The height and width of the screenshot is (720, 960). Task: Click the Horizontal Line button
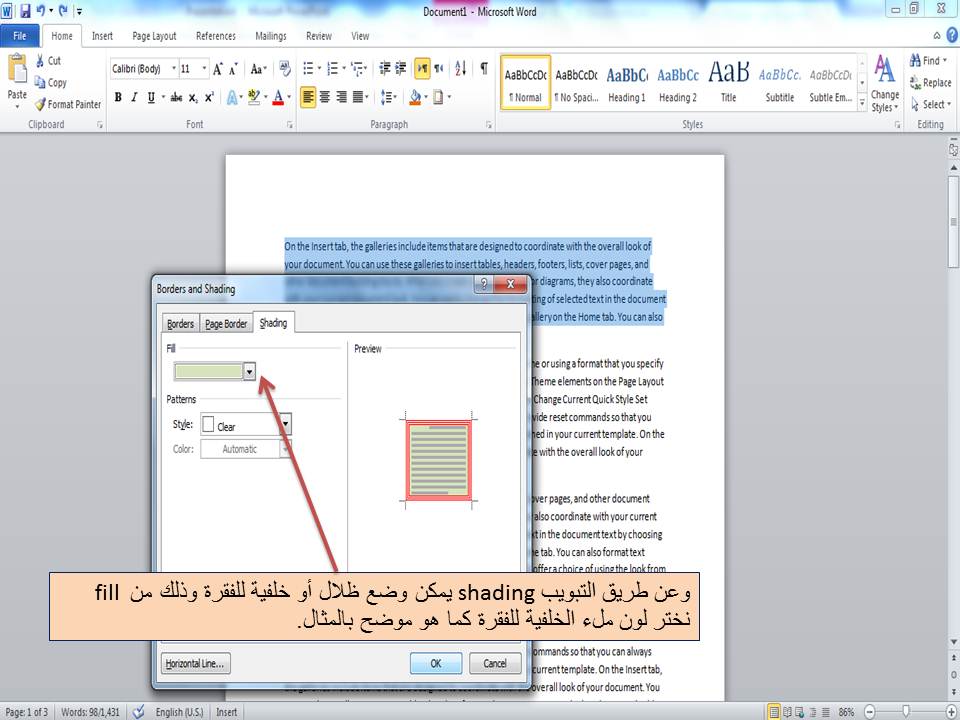pyautogui.click(x=196, y=663)
